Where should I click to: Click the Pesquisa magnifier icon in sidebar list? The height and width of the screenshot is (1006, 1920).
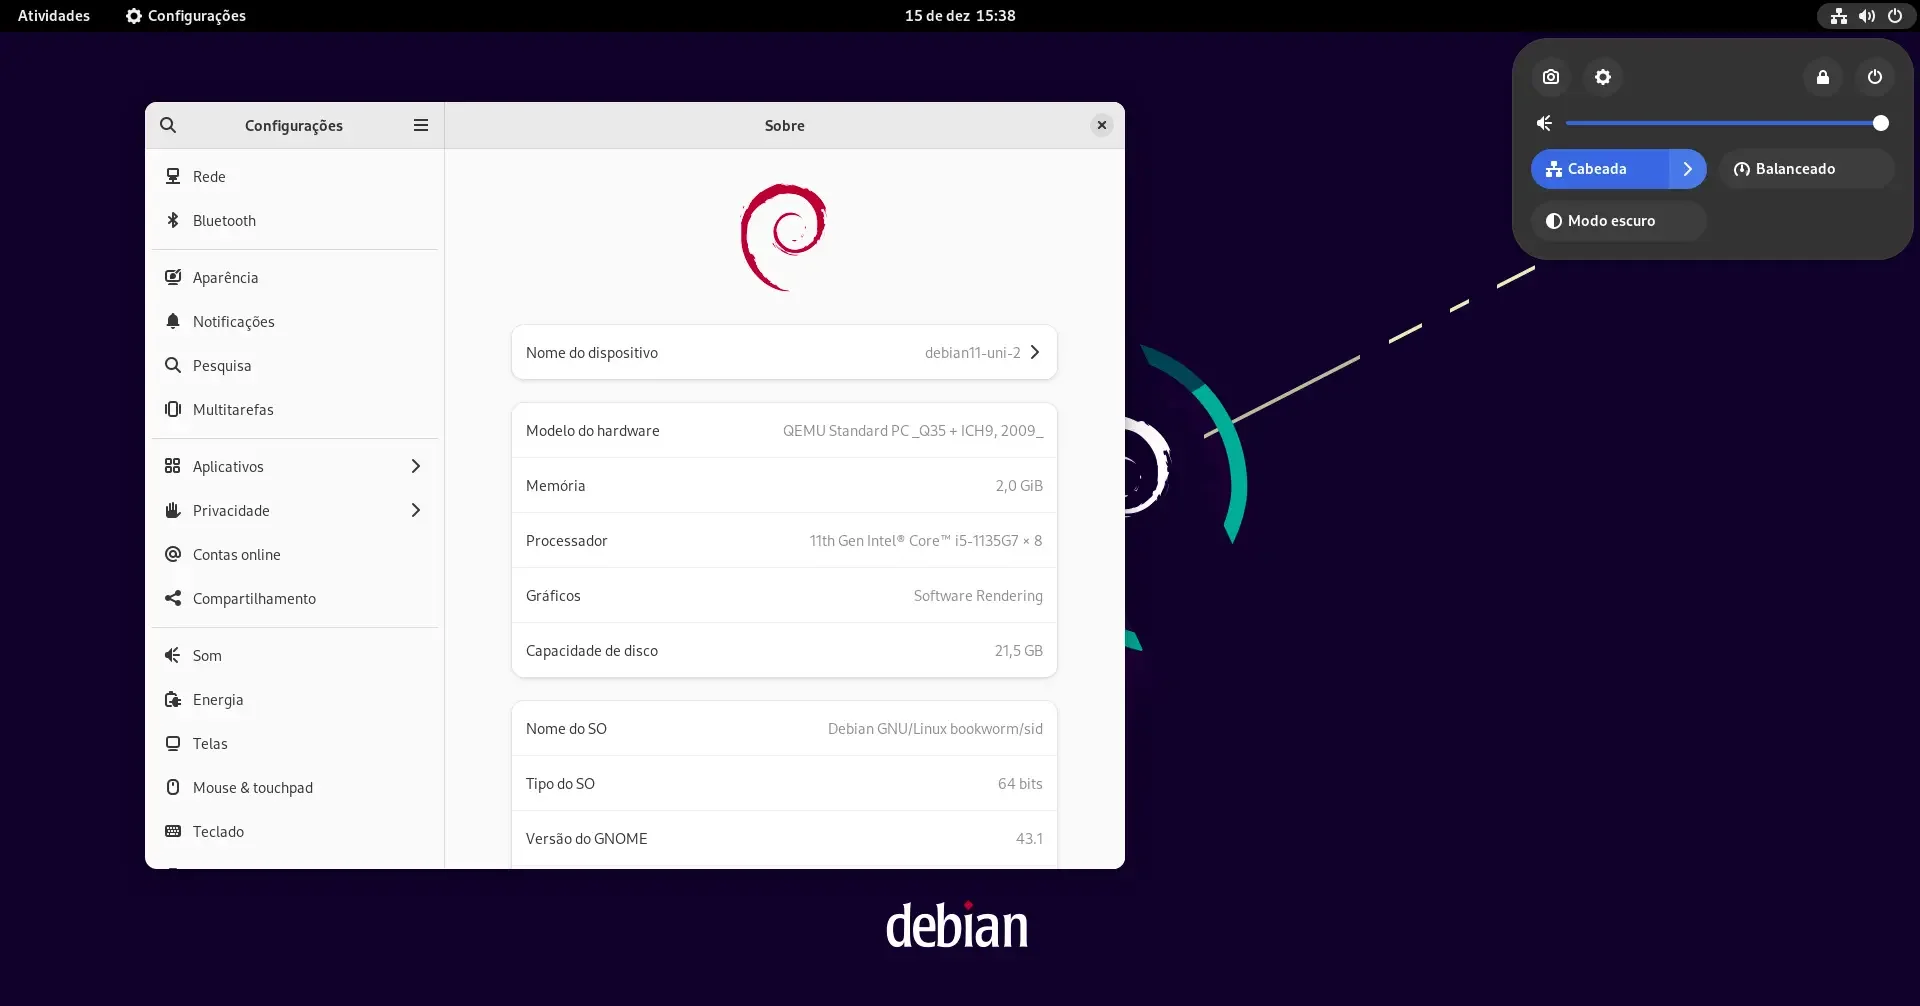[x=173, y=365]
